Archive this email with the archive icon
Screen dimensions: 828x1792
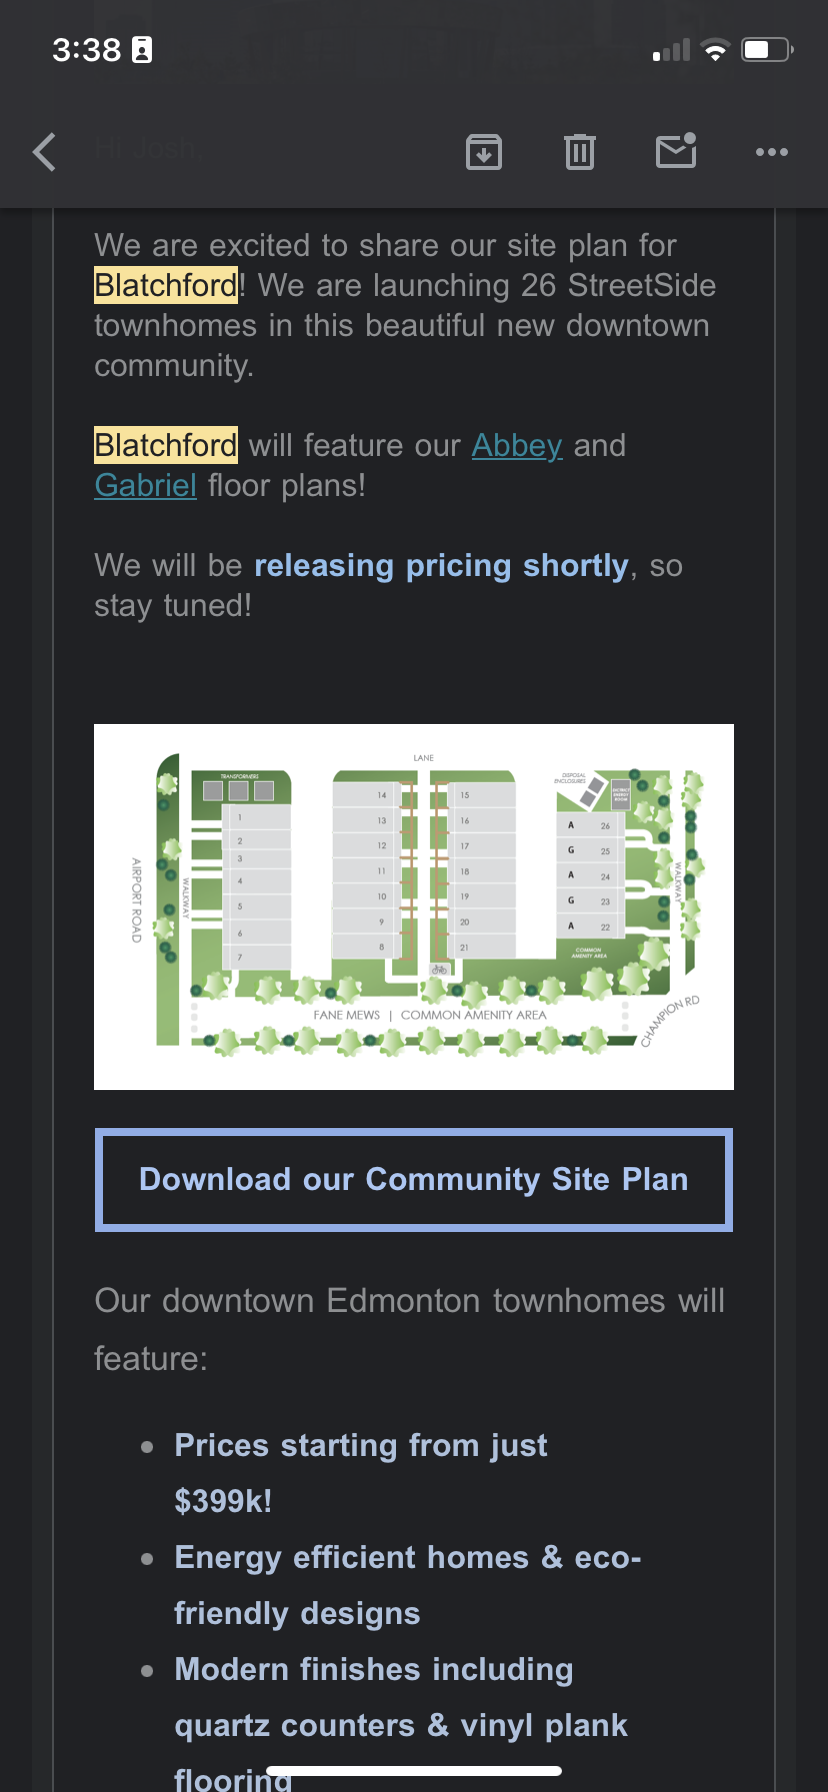pyautogui.click(x=484, y=152)
